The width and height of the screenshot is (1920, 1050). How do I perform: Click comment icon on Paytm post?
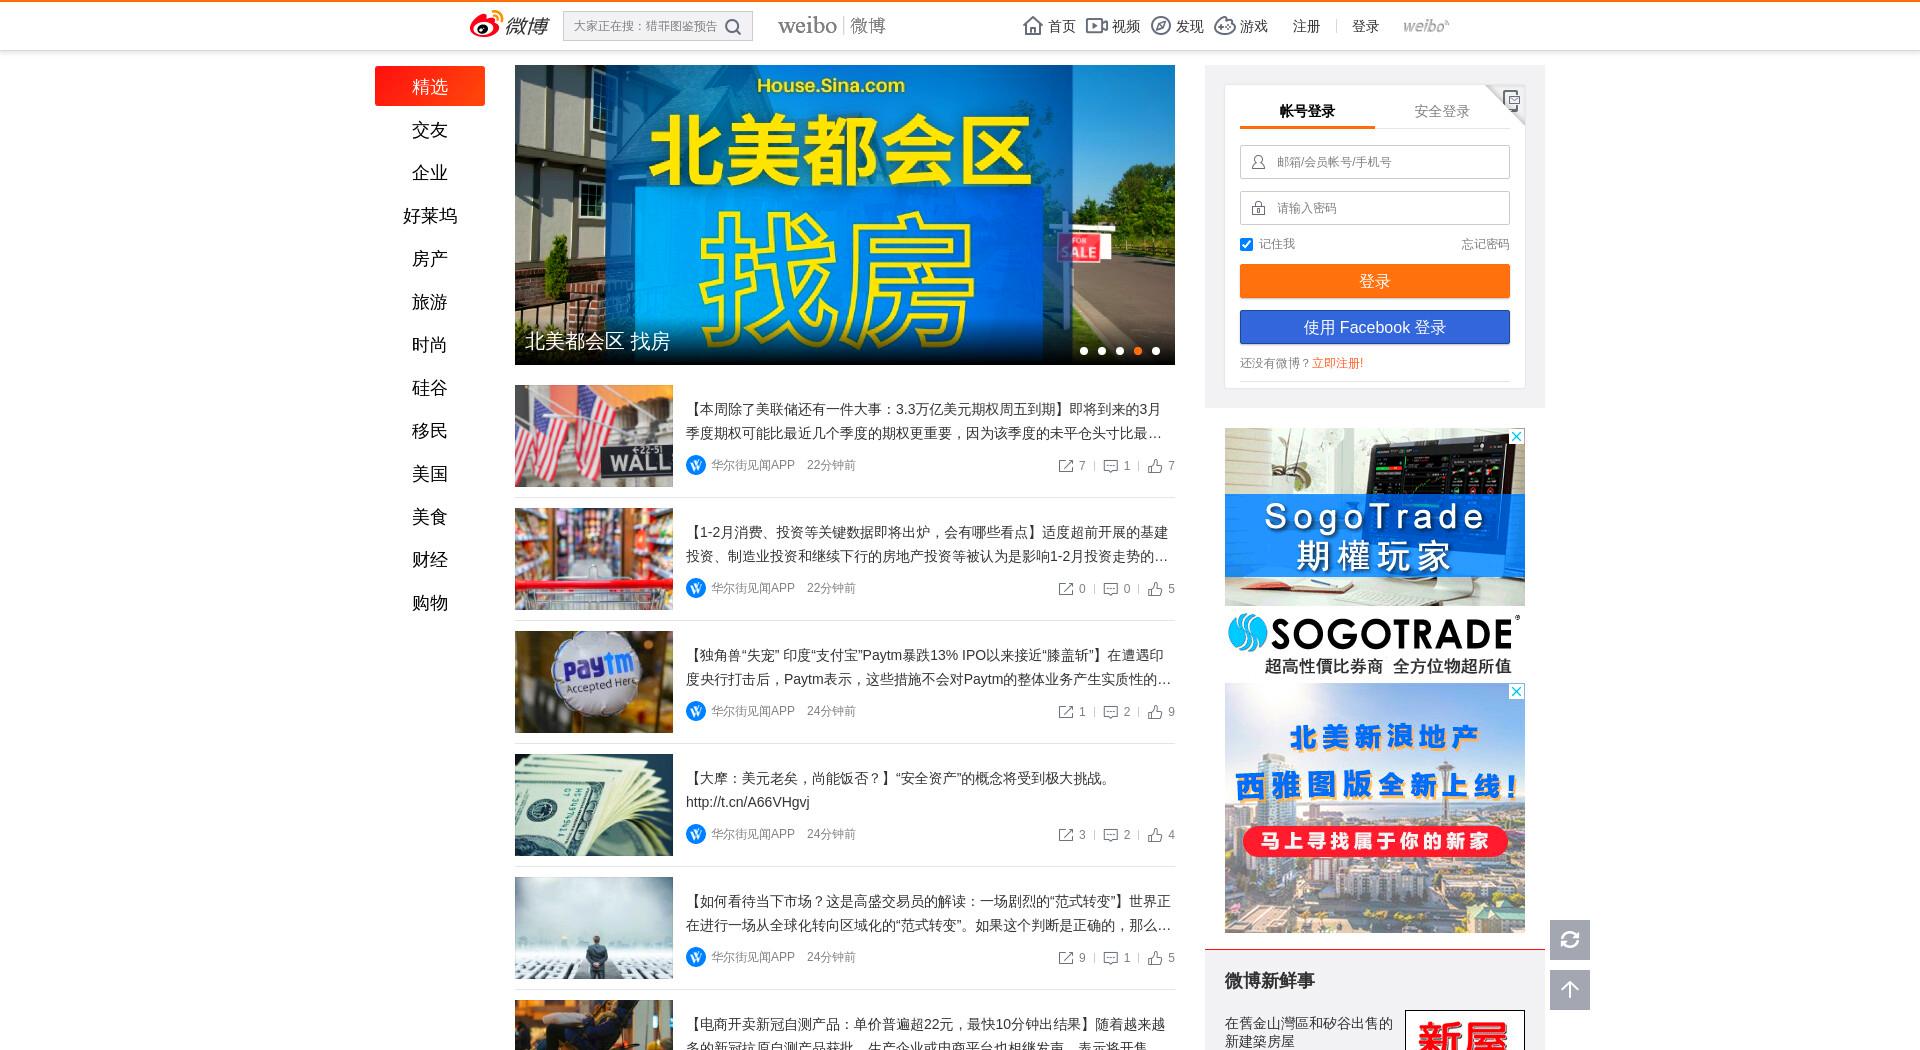click(x=1110, y=712)
